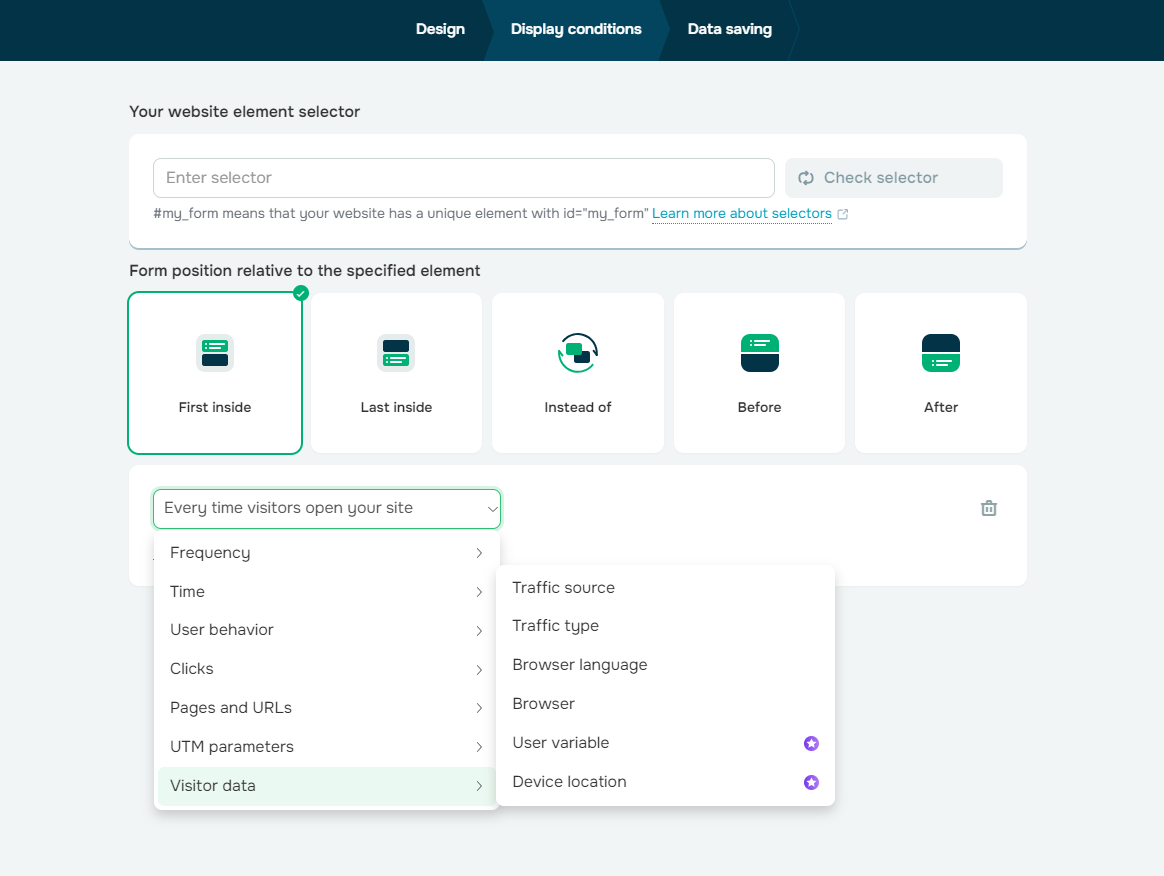
Task: Click the Instead of swap icon
Action: click(x=578, y=353)
